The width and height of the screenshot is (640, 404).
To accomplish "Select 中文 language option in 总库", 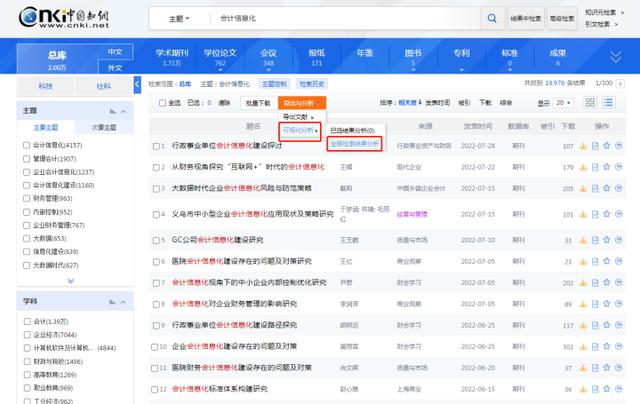I will 115,52.
